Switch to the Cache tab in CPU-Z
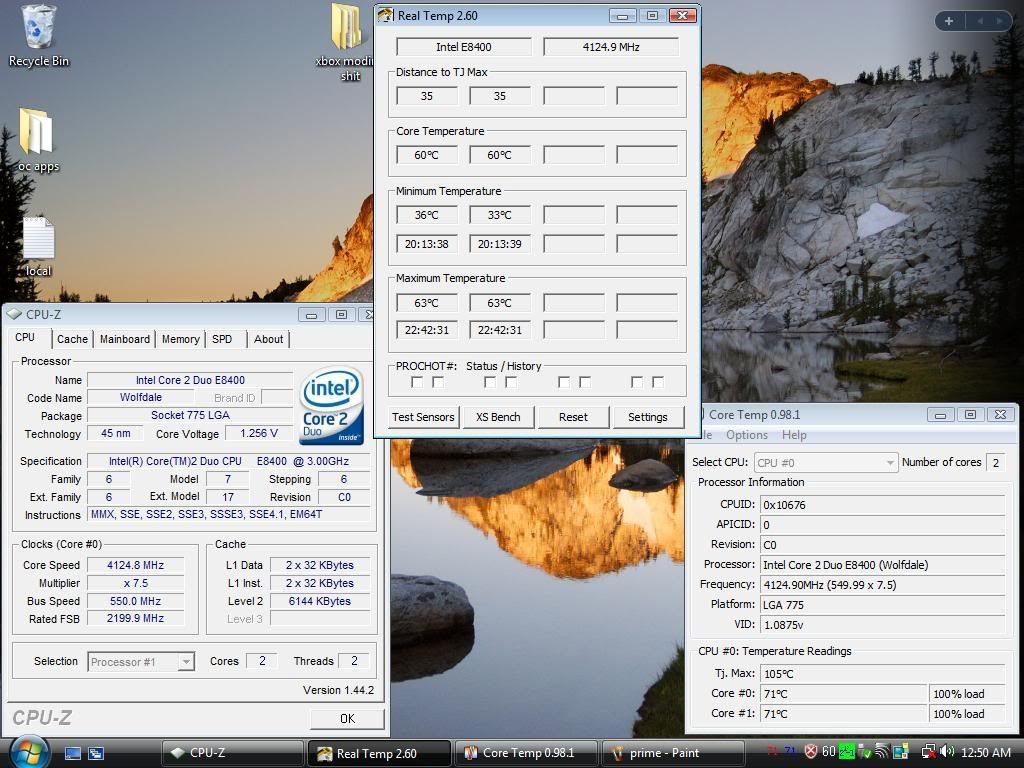The height and width of the screenshot is (768, 1024). 72,339
